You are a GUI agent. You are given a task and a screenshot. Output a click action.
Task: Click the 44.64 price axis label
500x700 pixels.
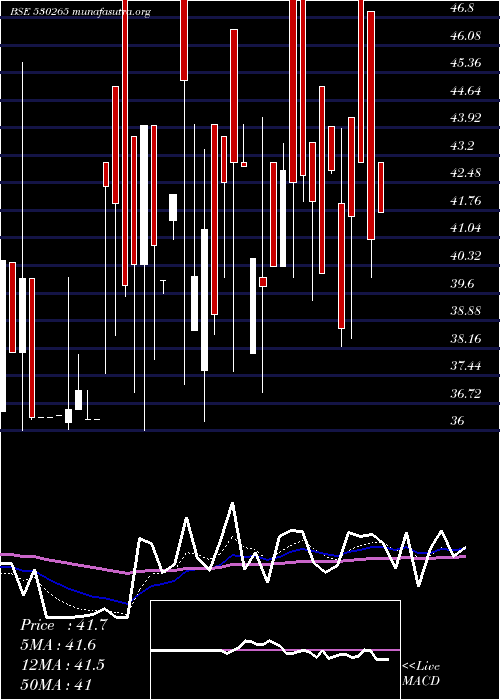coord(466,91)
